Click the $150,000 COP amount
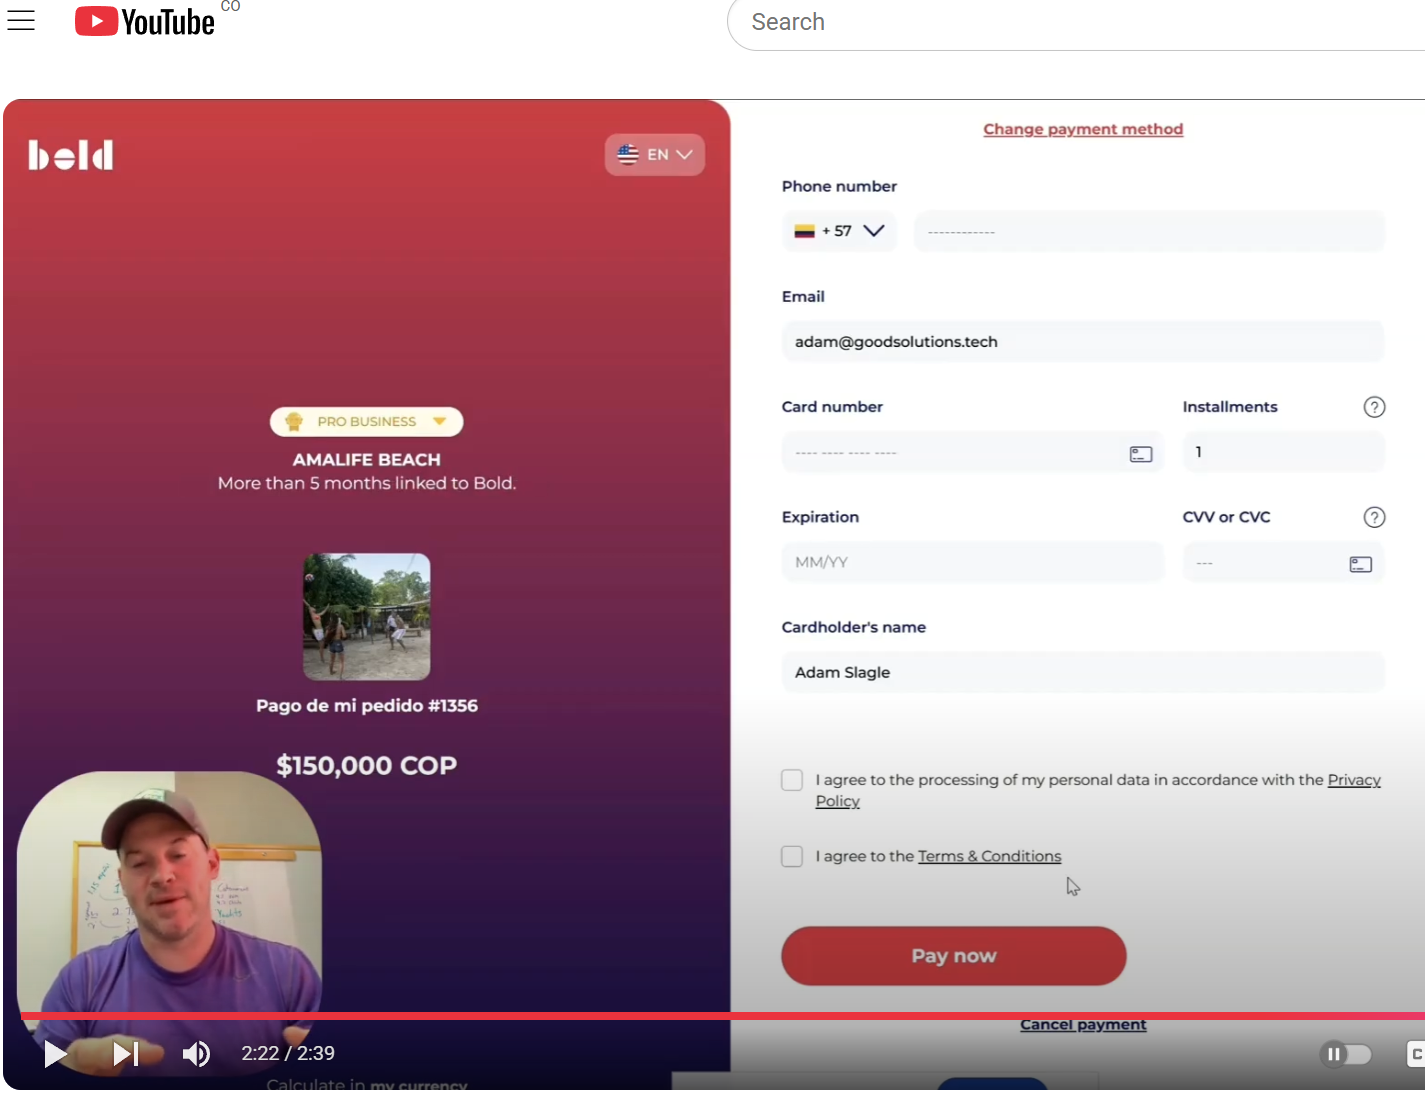The height and width of the screenshot is (1096, 1425). 366,766
